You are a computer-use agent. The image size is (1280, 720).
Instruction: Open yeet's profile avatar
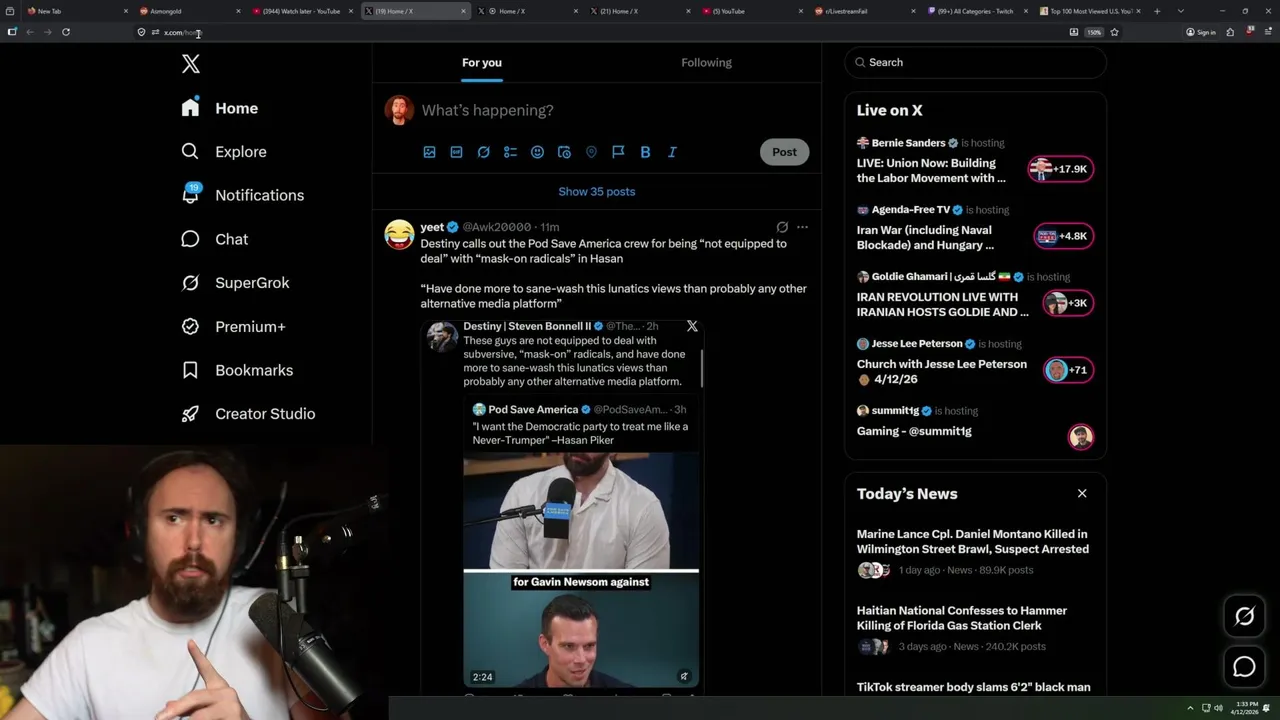coord(399,234)
